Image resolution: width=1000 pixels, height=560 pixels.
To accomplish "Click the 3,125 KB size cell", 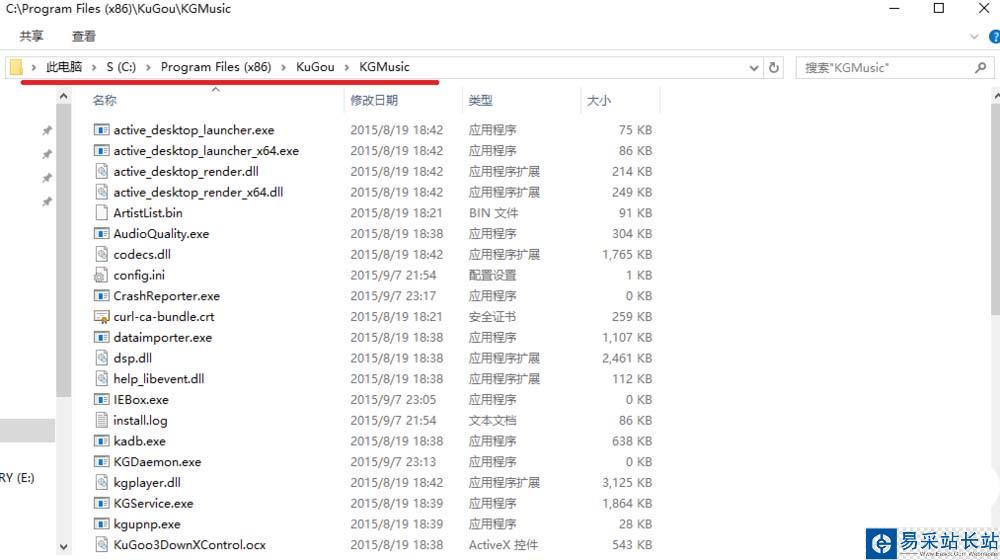I will tap(627, 483).
